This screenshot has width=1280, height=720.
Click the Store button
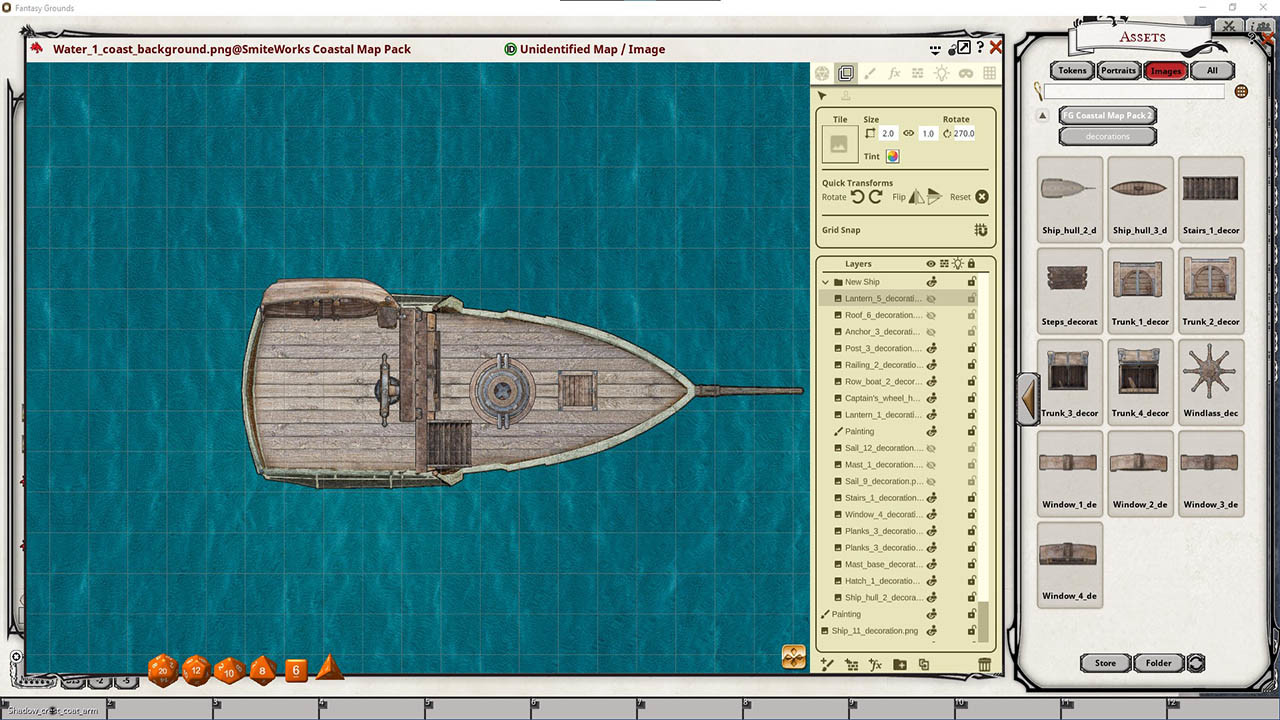(x=1105, y=663)
